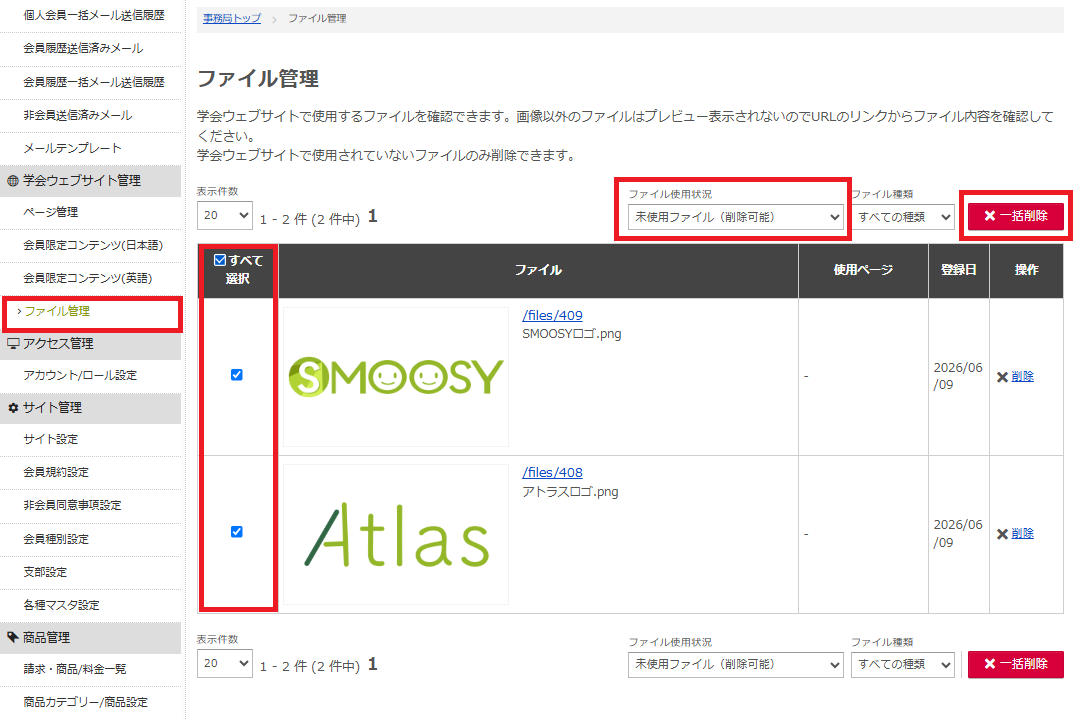Click the gear icon beside サイト管理
The image size is (1081, 719).
[12, 407]
